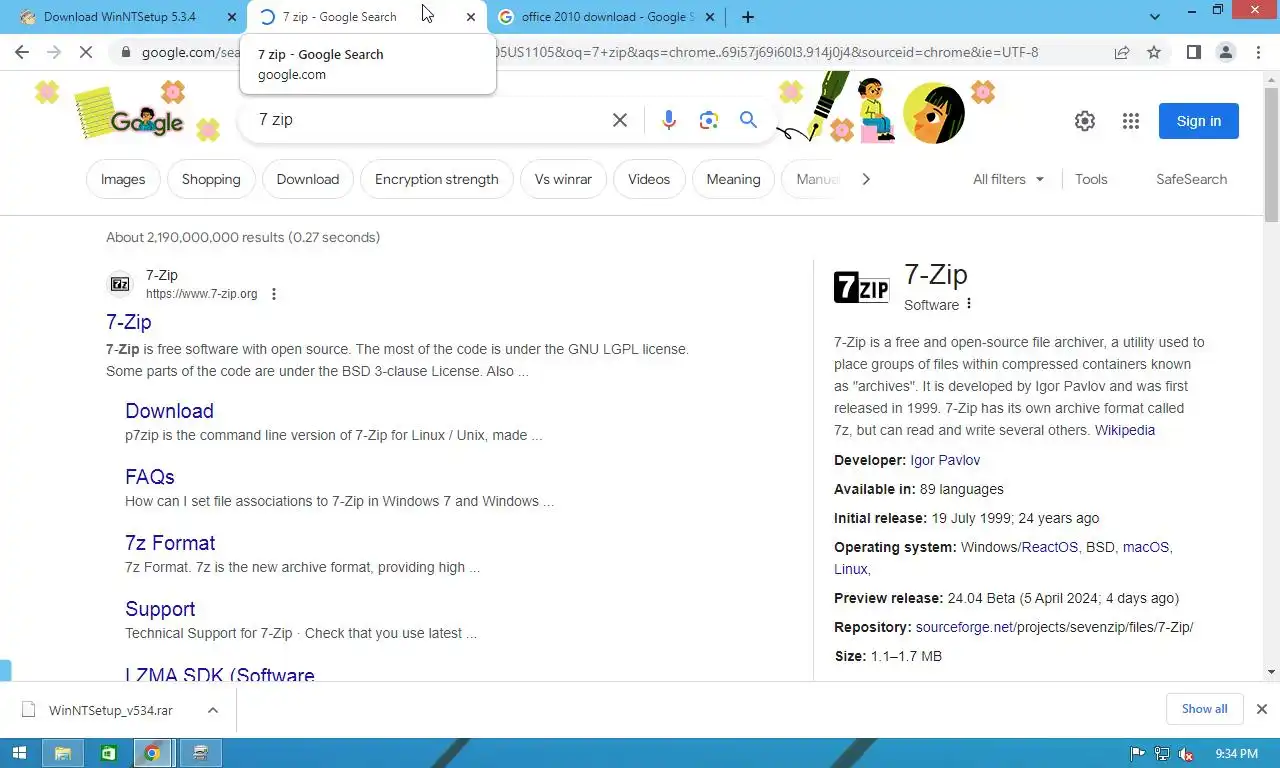Viewport: 1280px width, 768px height.
Task: Click Show all downloads button
Action: point(1204,709)
